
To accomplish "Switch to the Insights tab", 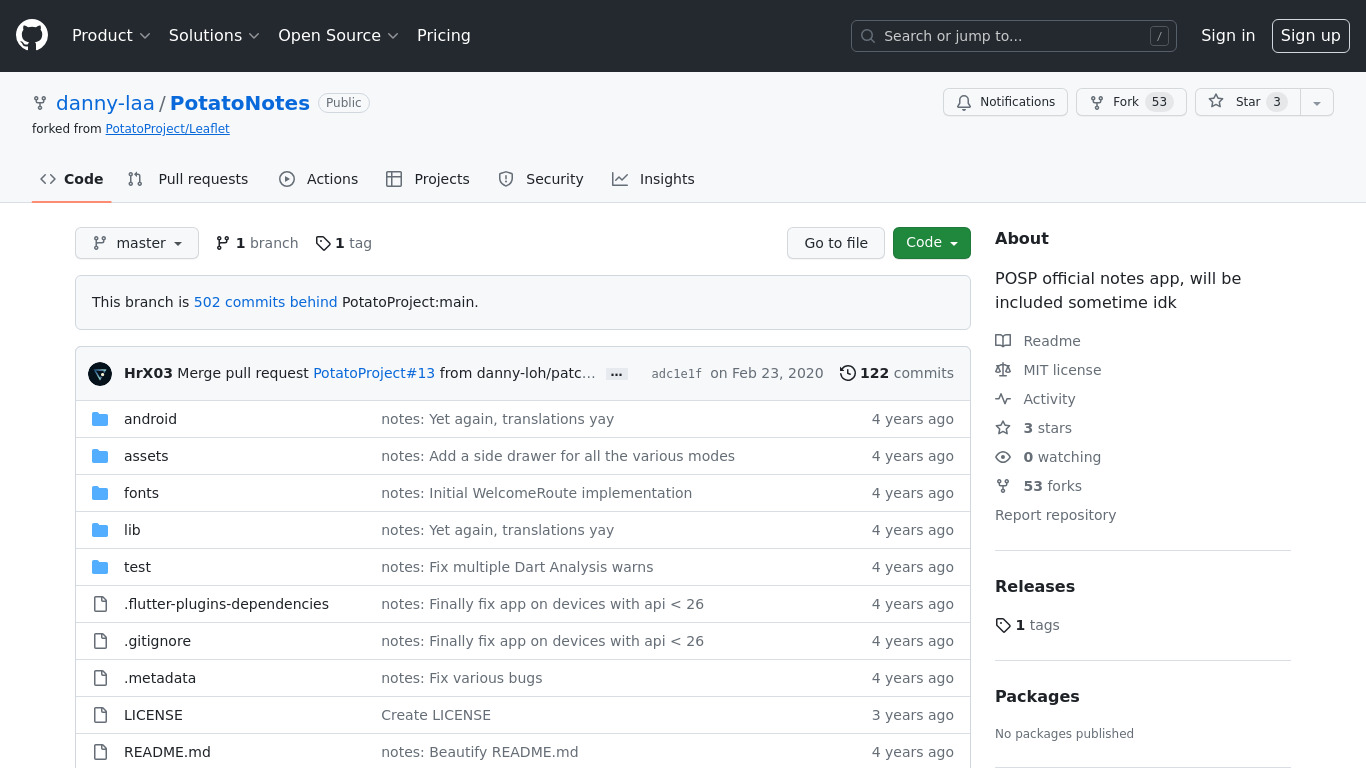I will coord(653,179).
